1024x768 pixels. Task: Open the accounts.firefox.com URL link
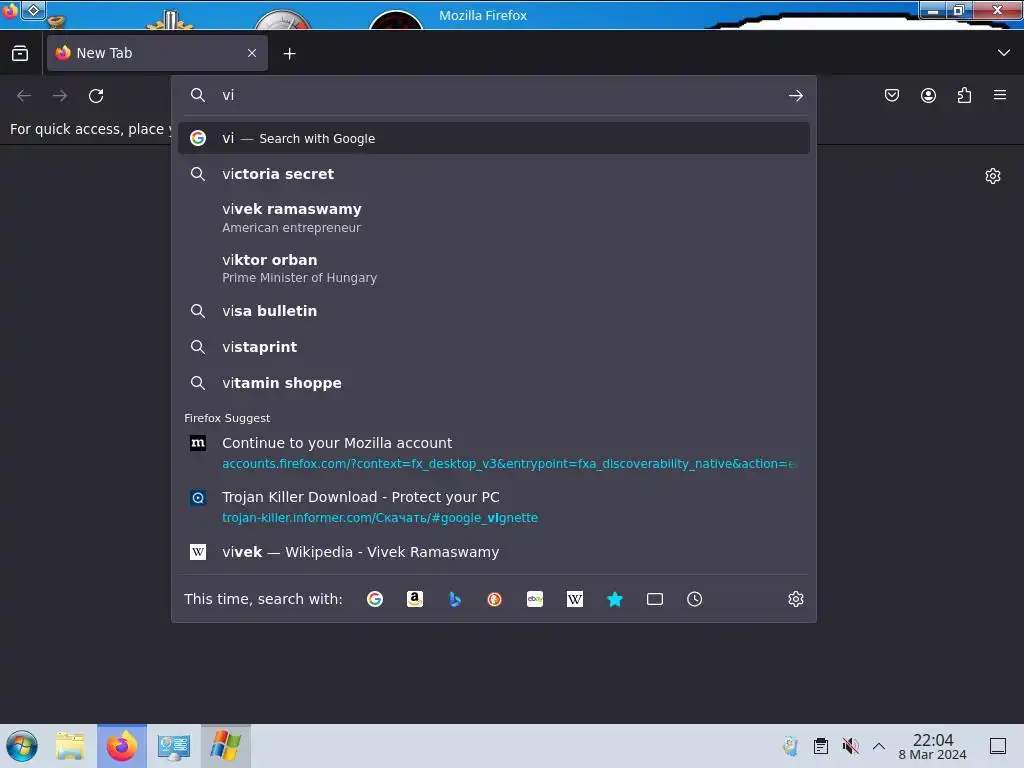click(x=509, y=464)
